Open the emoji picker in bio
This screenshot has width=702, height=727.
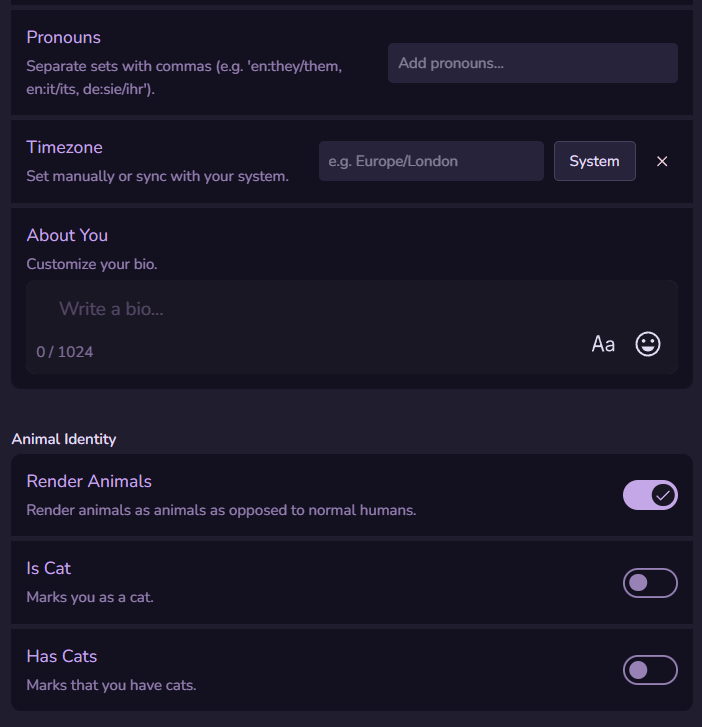point(648,345)
